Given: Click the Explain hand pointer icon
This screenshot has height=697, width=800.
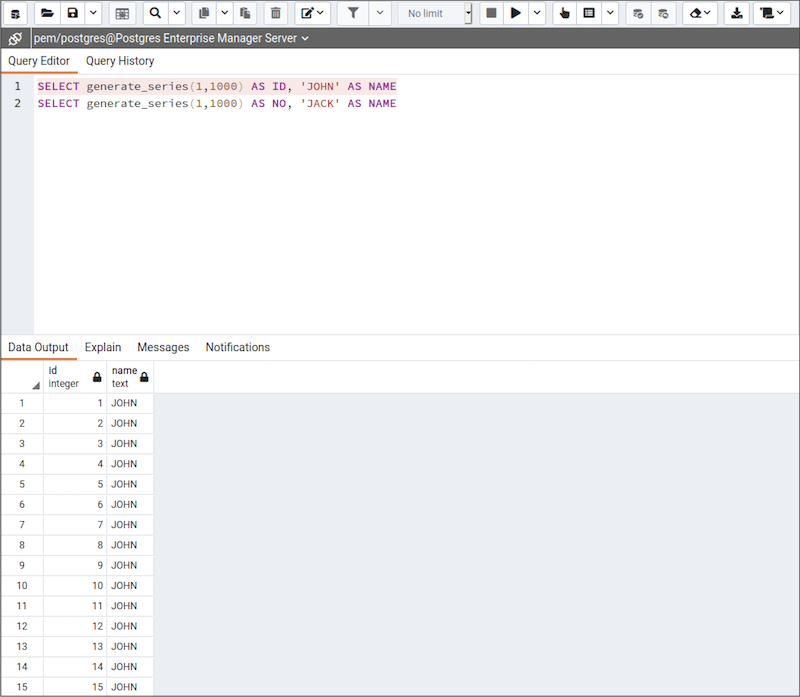Looking at the screenshot, I should pos(564,13).
